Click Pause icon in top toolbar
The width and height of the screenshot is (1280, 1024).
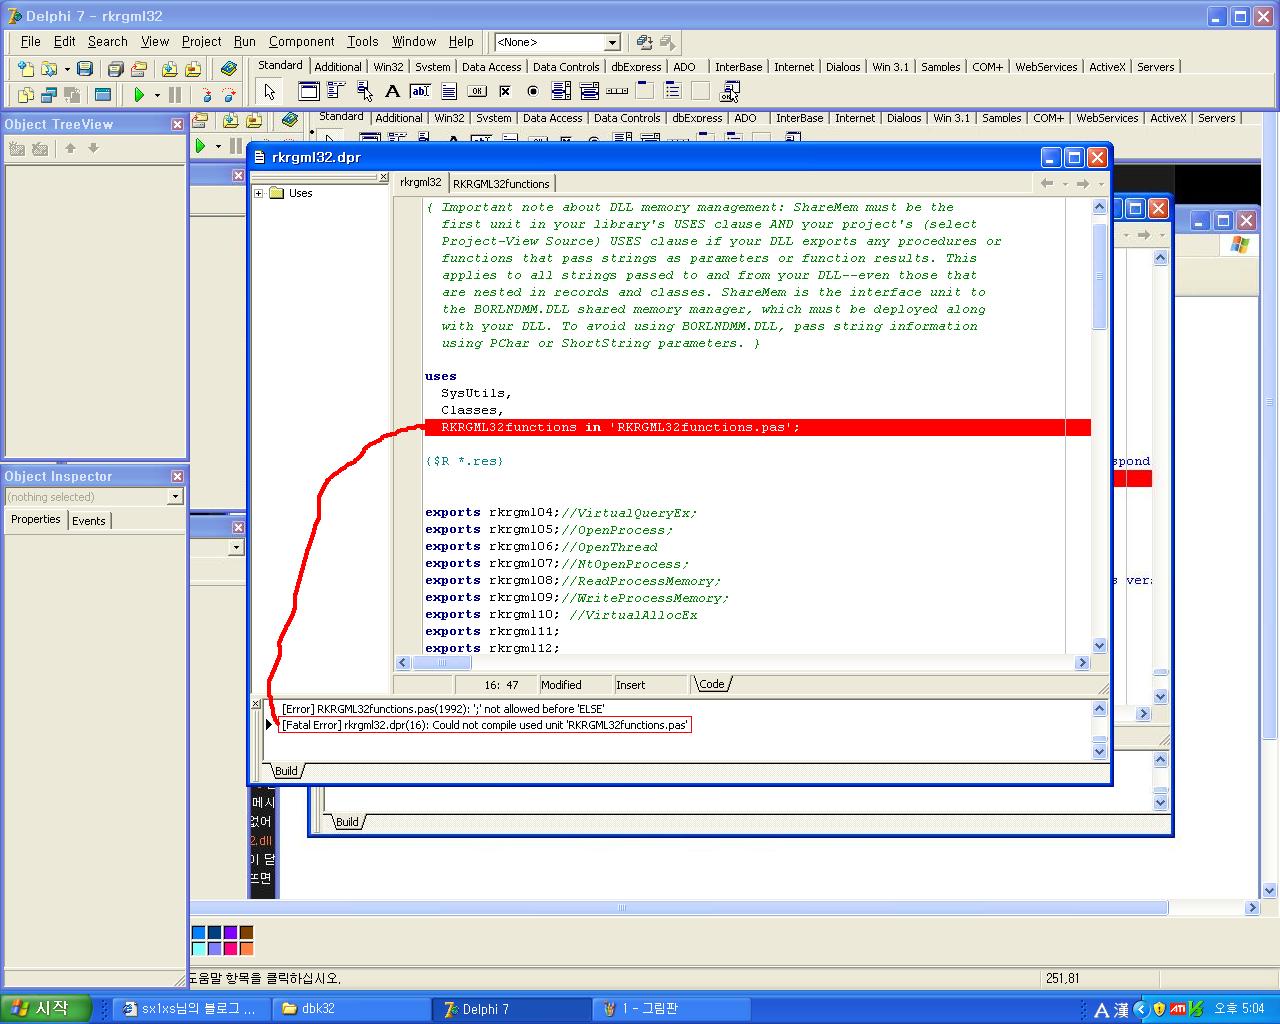coord(175,95)
